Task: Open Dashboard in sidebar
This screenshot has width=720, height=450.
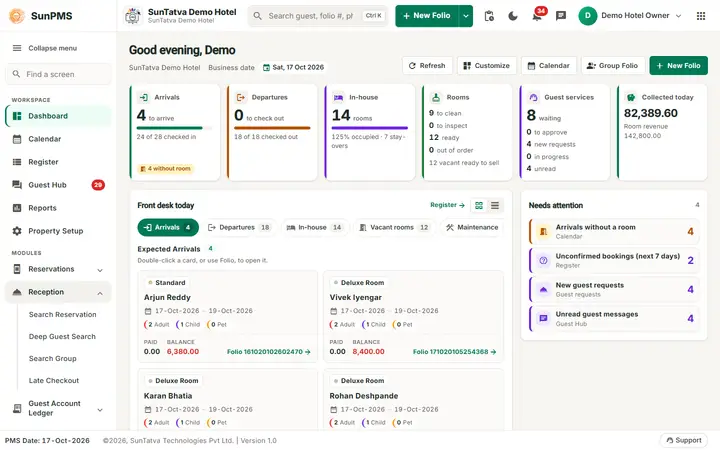Action: coord(58,116)
